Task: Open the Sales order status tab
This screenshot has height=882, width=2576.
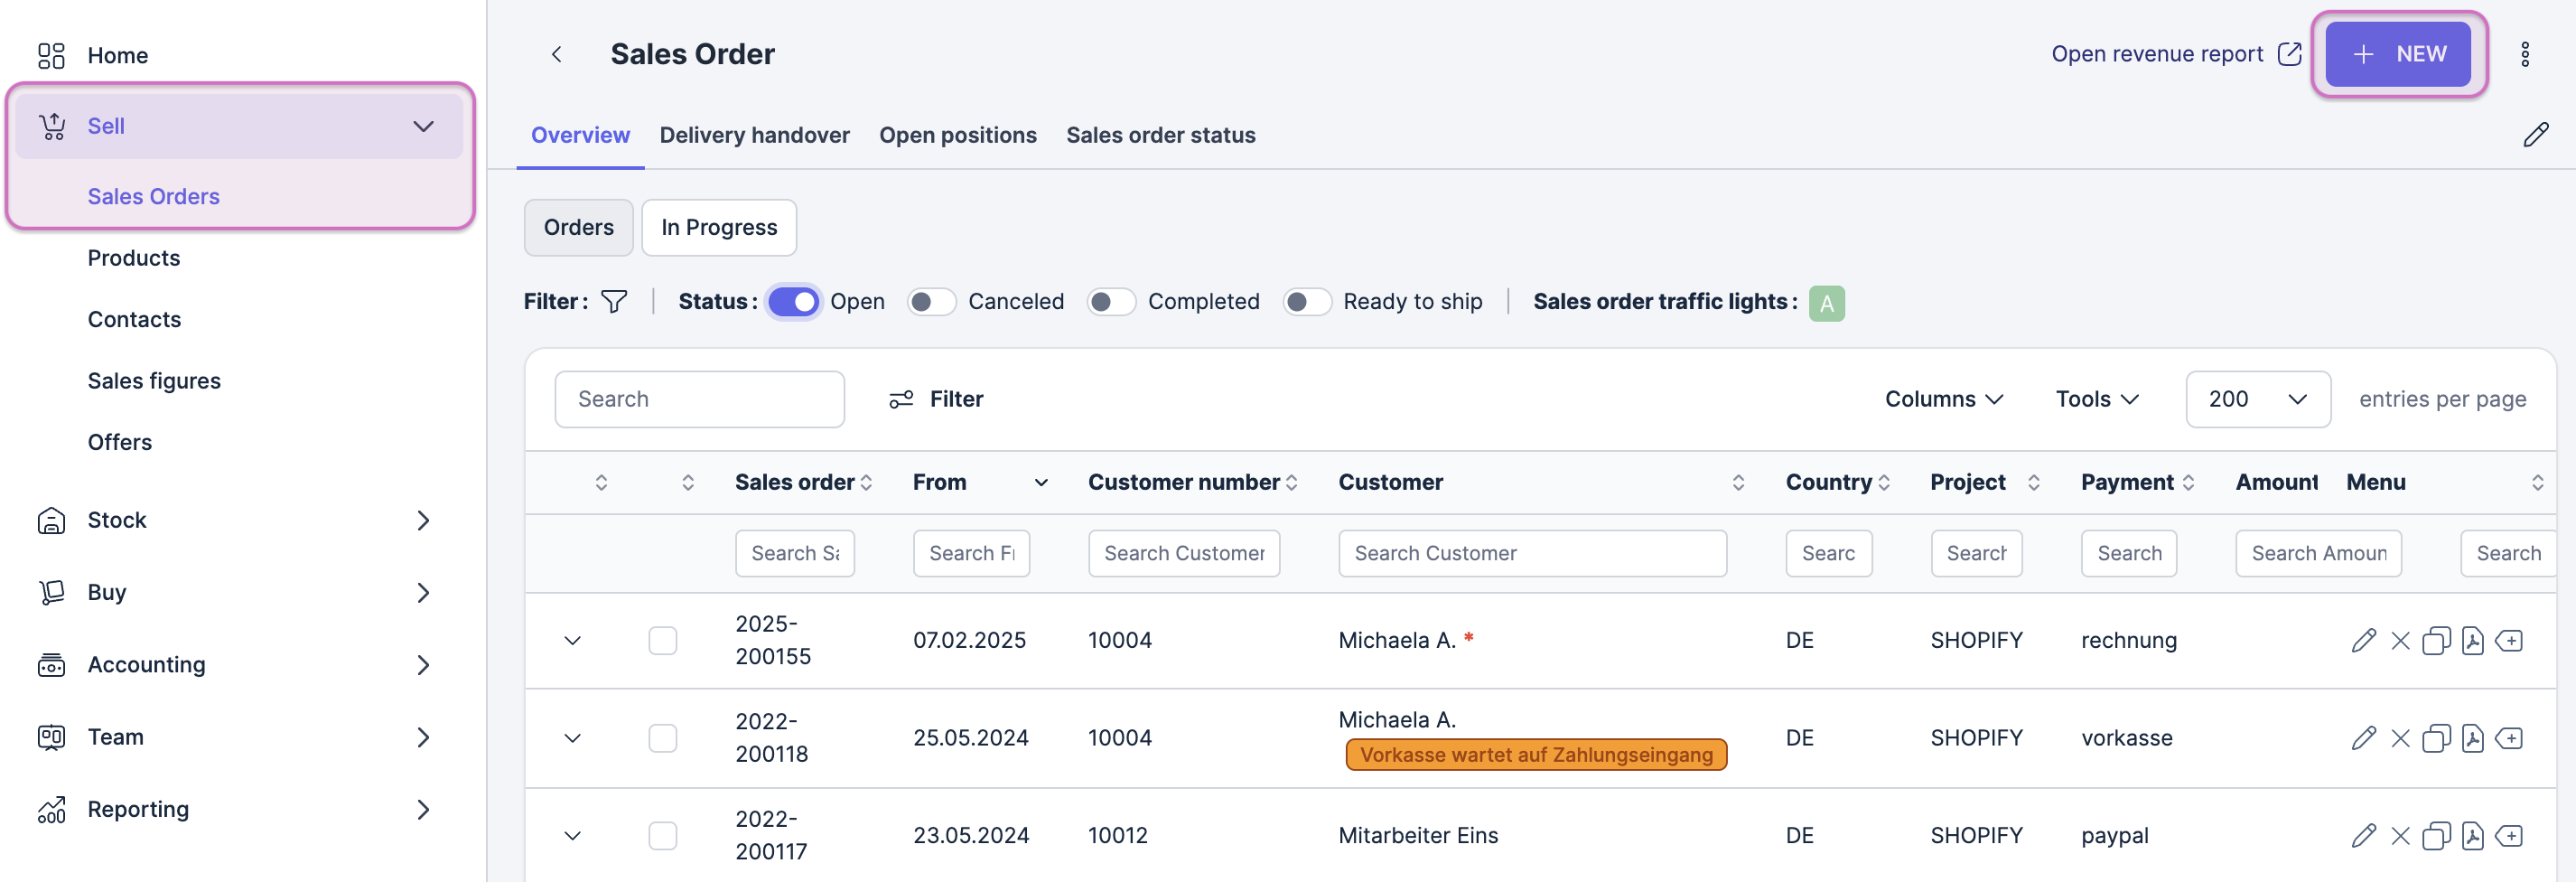Action: (x=1160, y=135)
